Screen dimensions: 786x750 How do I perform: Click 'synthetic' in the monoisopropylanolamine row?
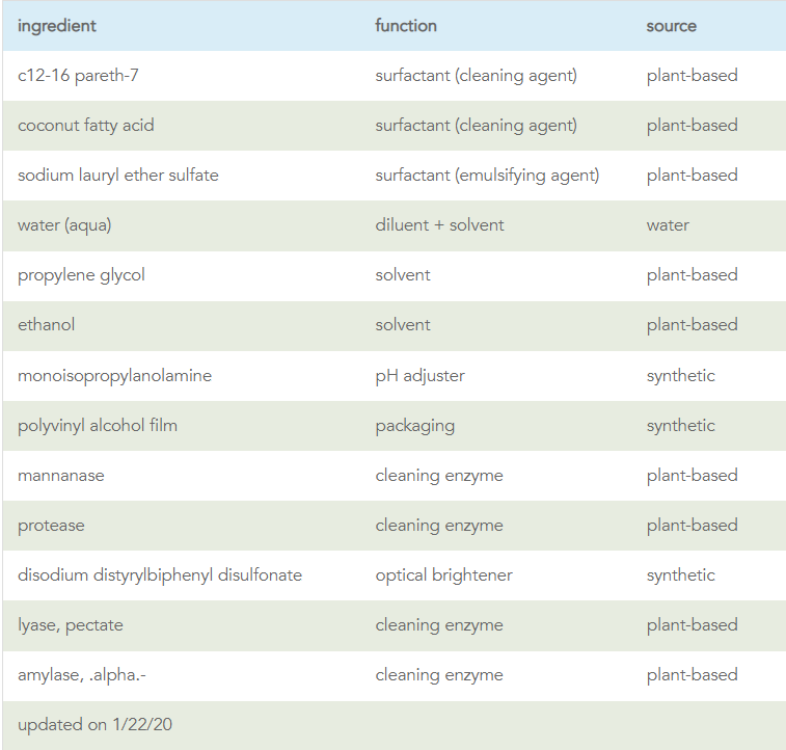click(680, 376)
